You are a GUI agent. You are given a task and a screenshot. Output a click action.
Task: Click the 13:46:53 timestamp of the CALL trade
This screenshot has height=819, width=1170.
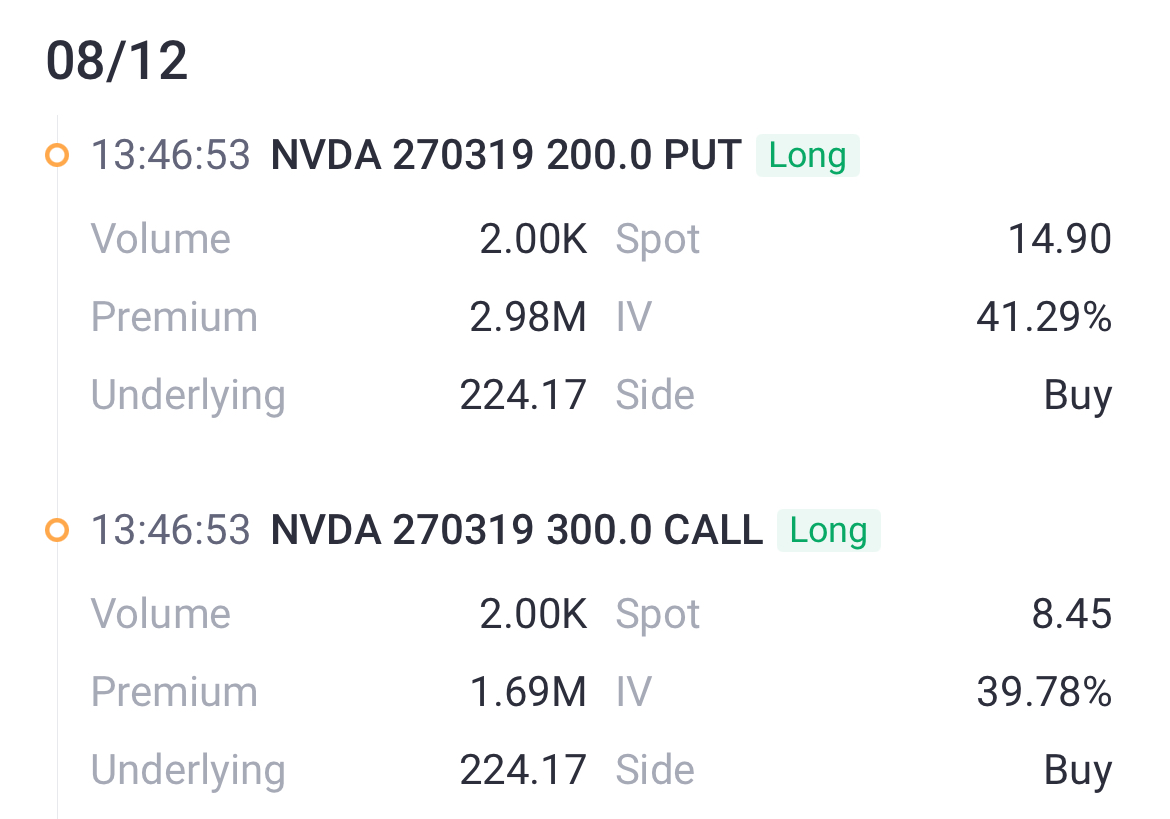[x=170, y=530]
